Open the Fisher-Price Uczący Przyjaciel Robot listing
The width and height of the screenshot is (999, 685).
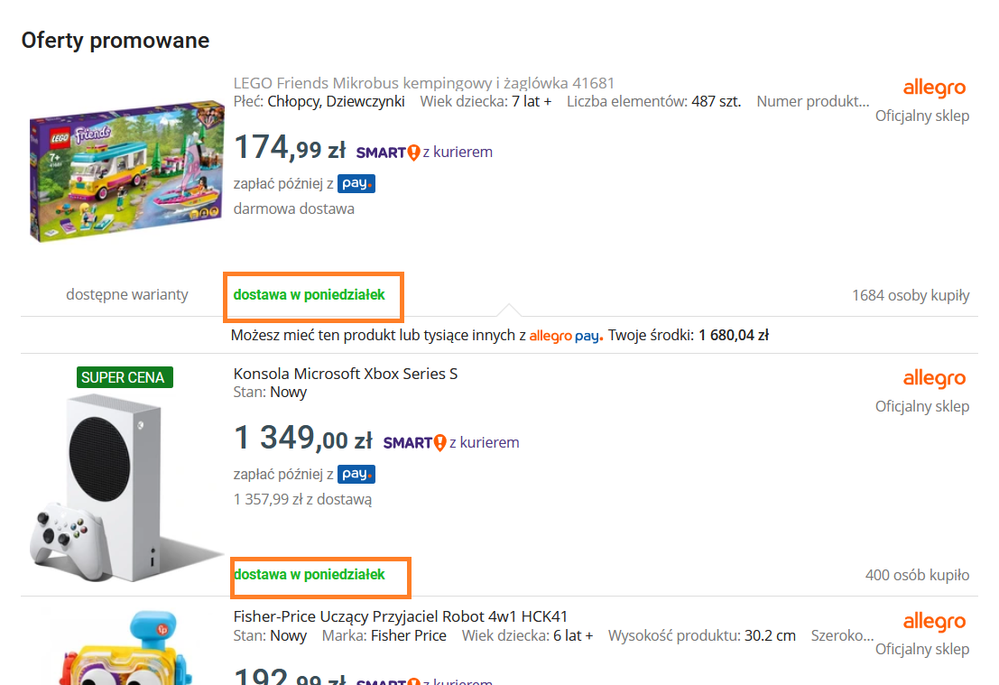tap(400, 616)
